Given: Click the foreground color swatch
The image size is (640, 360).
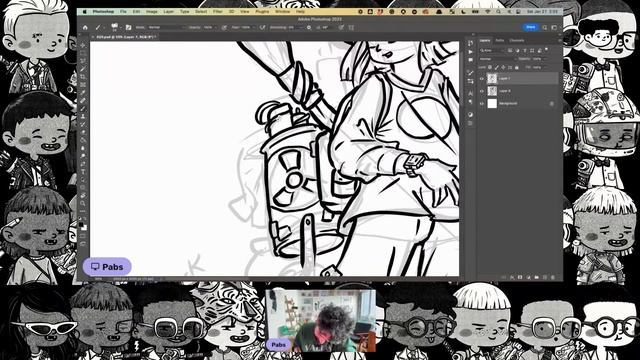Looking at the screenshot, I should (81, 224).
